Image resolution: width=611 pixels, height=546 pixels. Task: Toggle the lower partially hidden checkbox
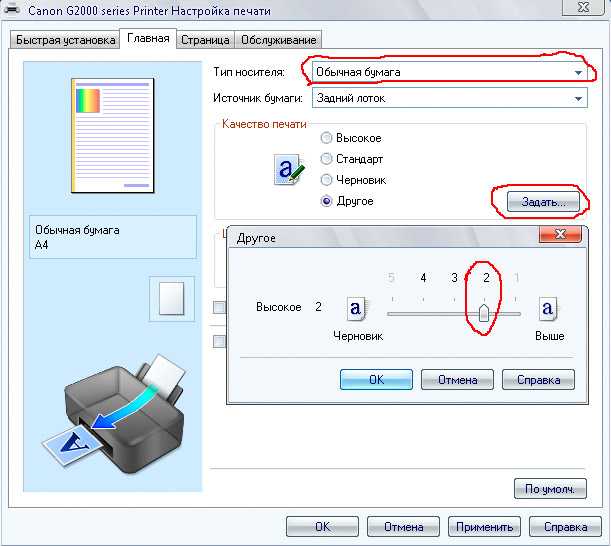[x=219, y=341]
